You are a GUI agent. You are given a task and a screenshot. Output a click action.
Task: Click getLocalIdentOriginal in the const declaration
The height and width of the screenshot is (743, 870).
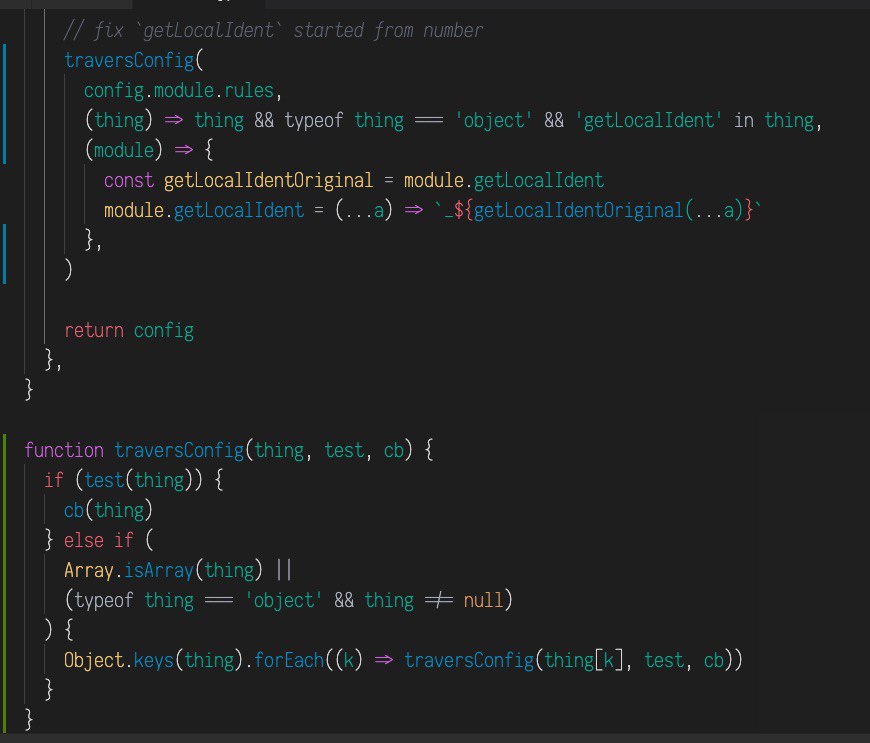[x=268, y=180]
